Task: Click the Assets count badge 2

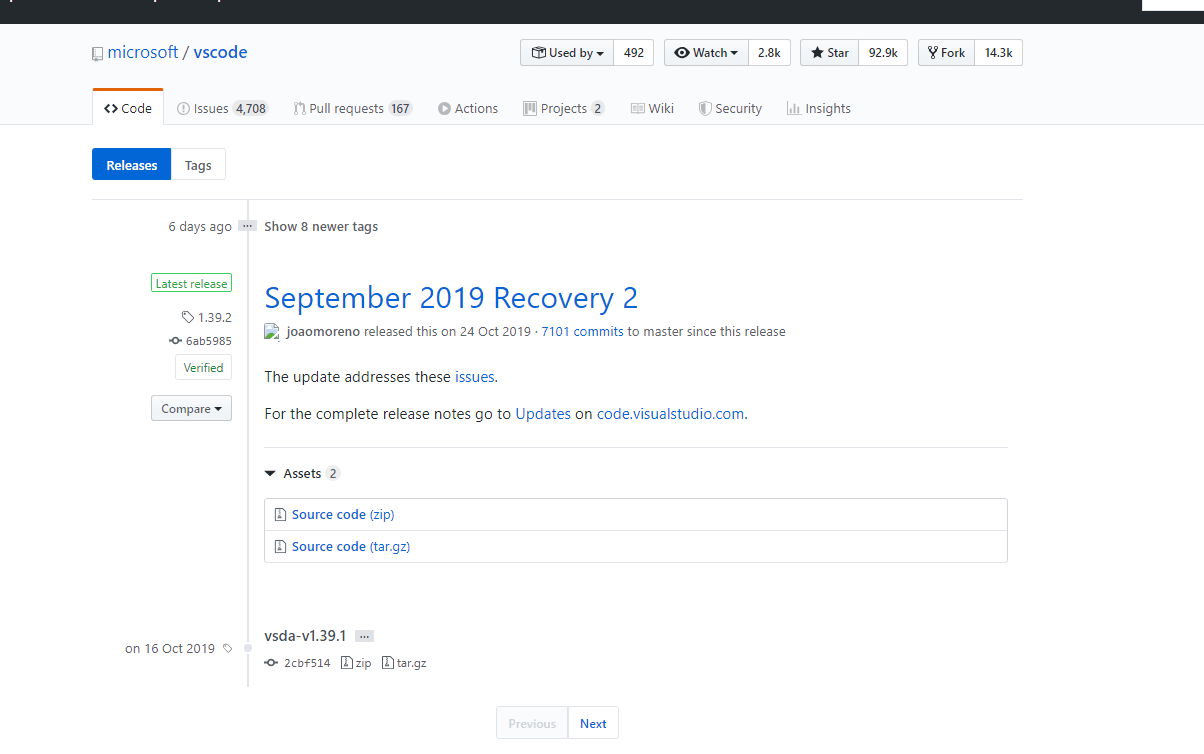Action: point(333,473)
